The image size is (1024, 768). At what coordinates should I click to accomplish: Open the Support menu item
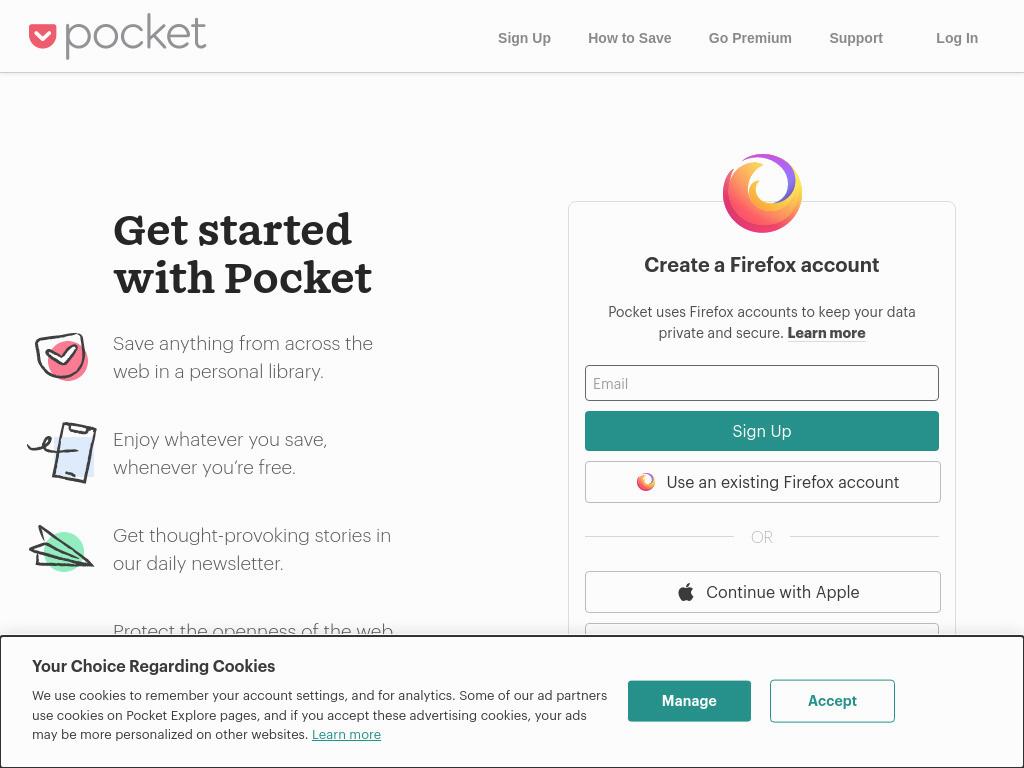coord(856,38)
